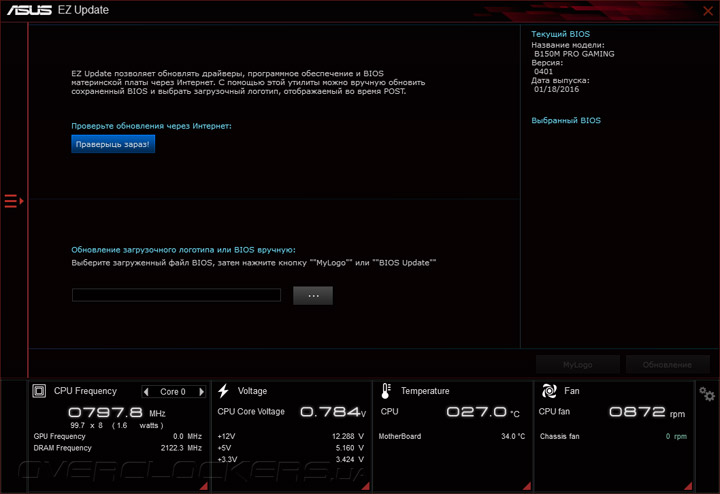Viewport: 720px width, 494px height.
Task: Click the Voltage lightning bolt icon
Action: click(x=223, y=391)
